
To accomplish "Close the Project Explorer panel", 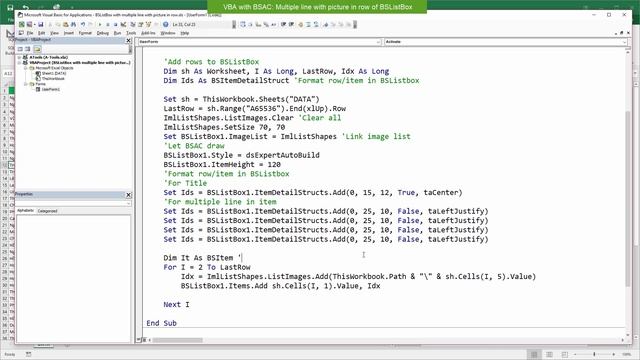I will [129, 40].
